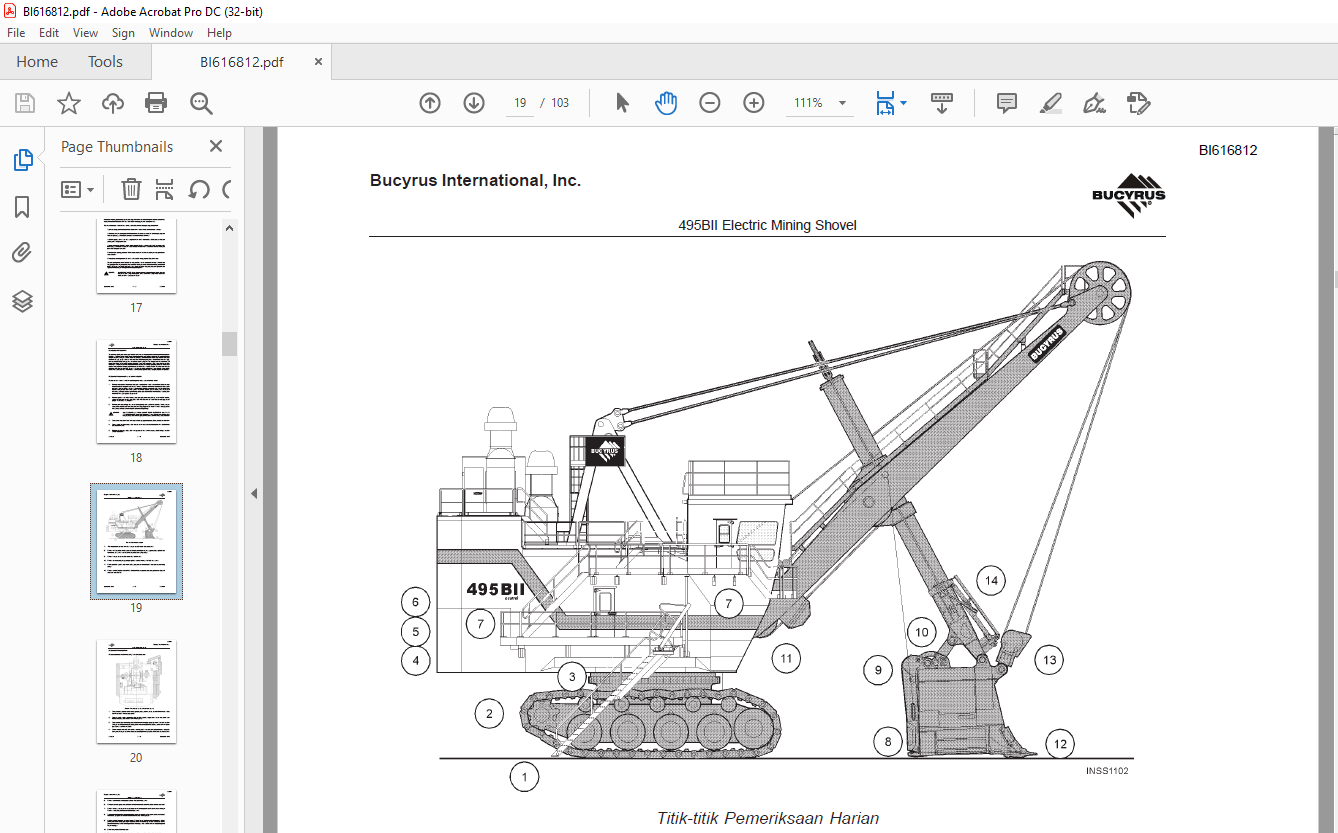The height and width of the screenshot is (833, 1338).
Task: Open the Attachments paperclip panel
Action: [x=22, y=253]
